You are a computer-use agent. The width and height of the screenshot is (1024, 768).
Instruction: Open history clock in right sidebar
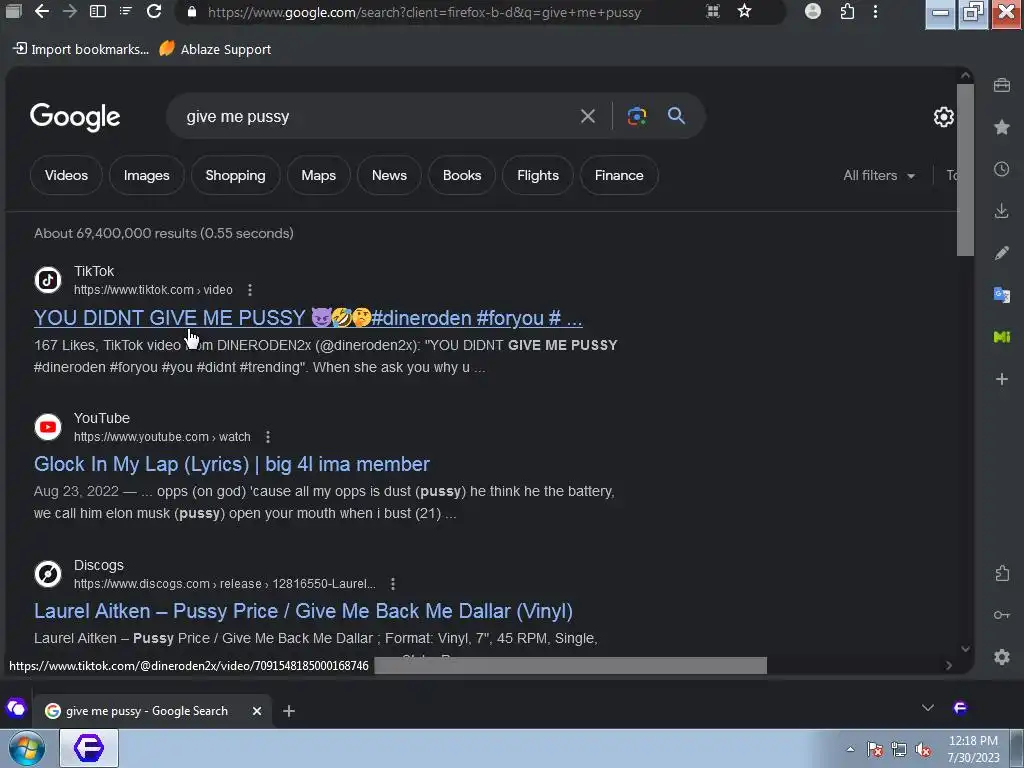coord(1002,169)
